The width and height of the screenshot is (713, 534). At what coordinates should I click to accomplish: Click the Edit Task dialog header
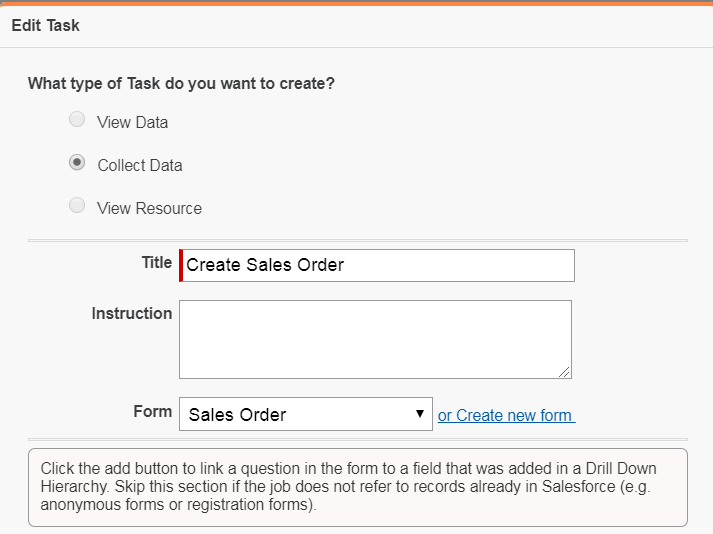[46, 25]
